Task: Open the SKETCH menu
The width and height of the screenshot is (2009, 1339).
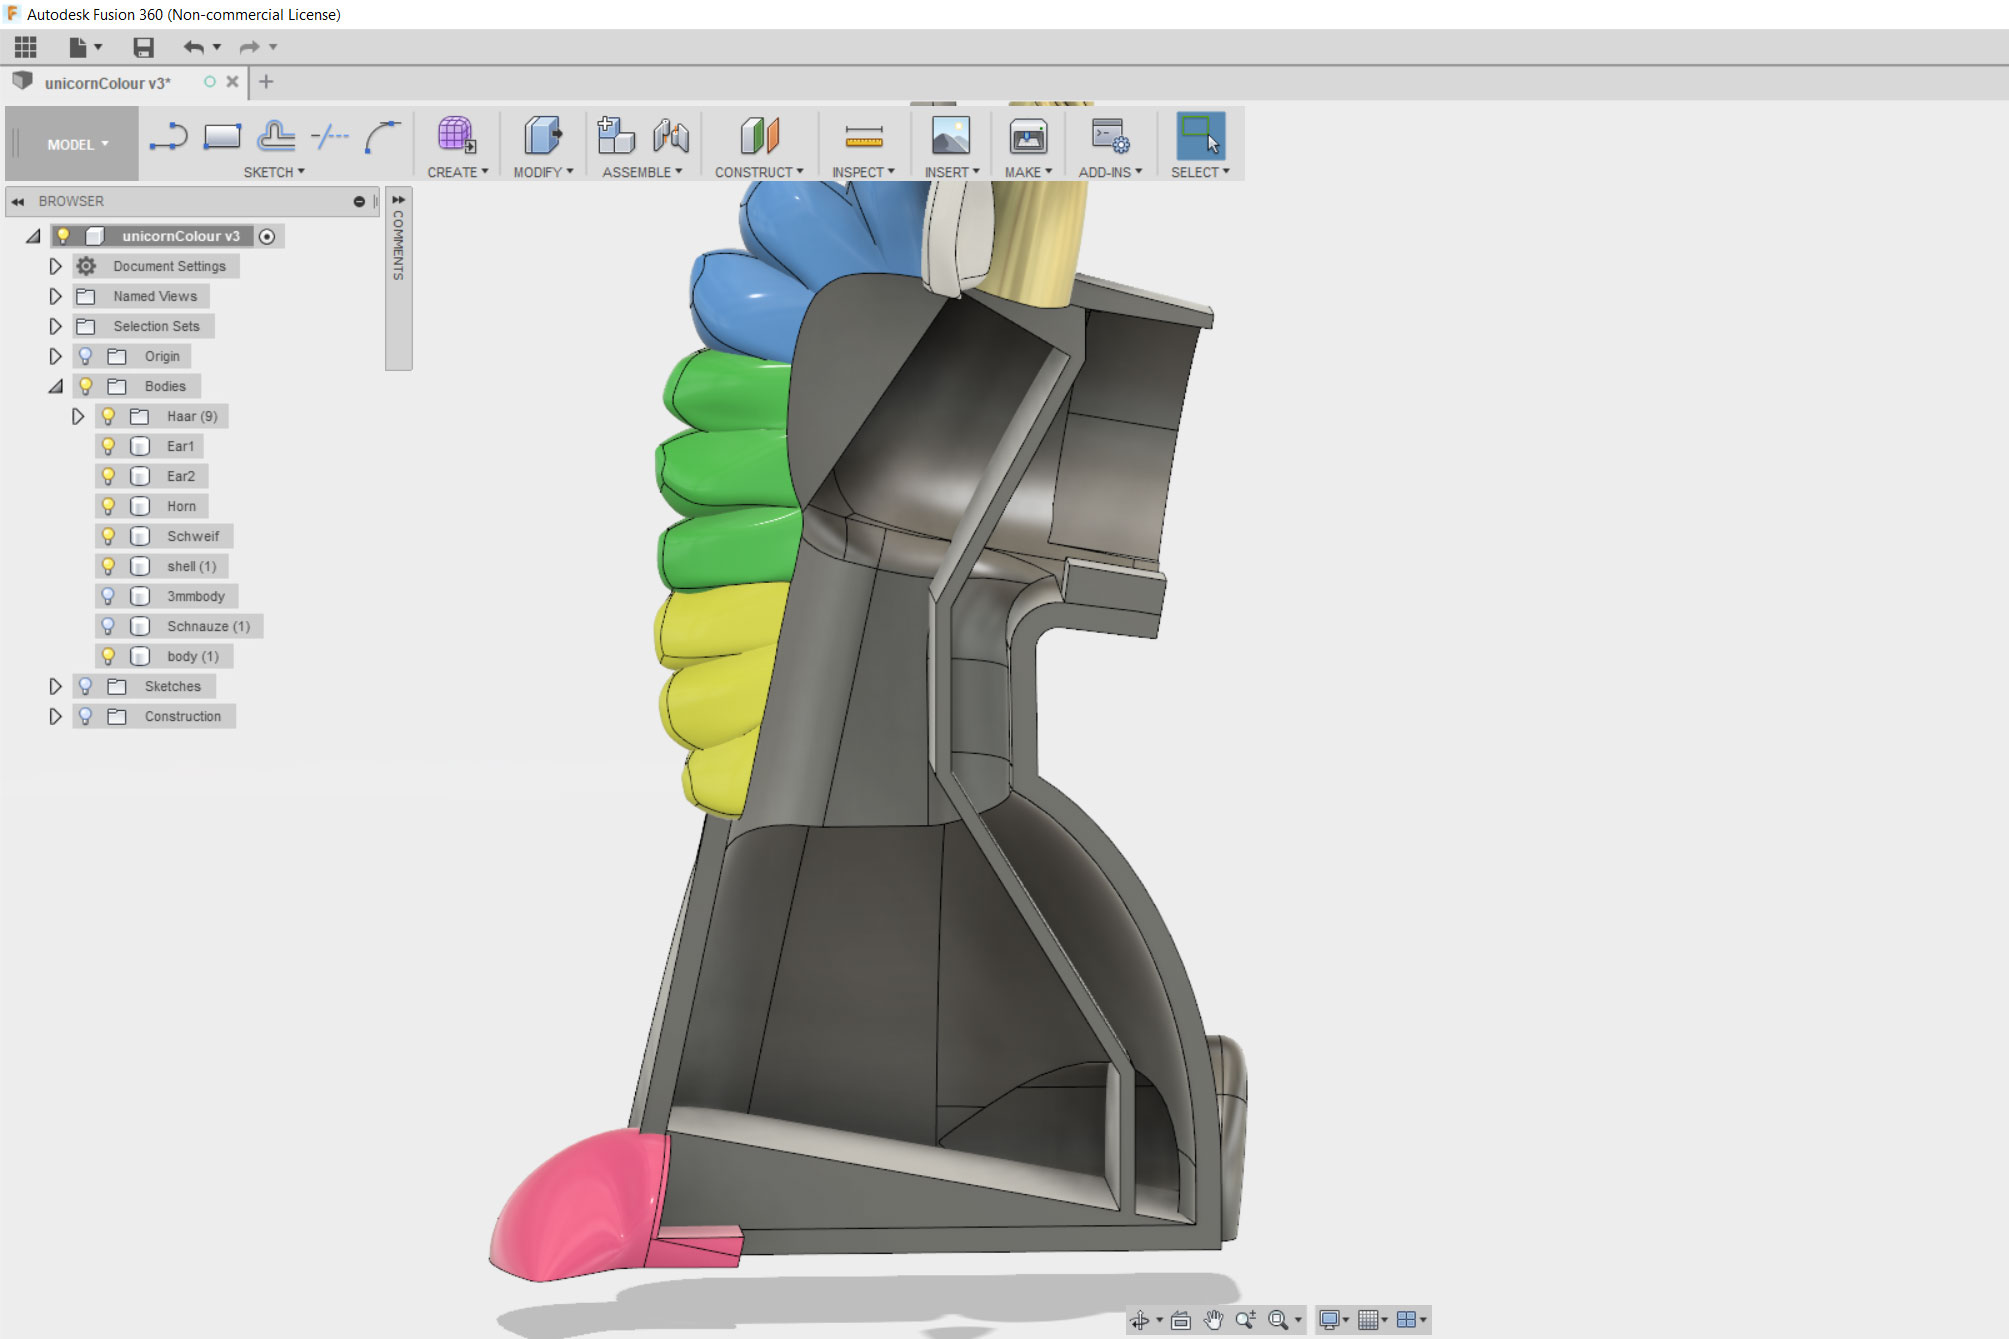Action: point(274,172)
